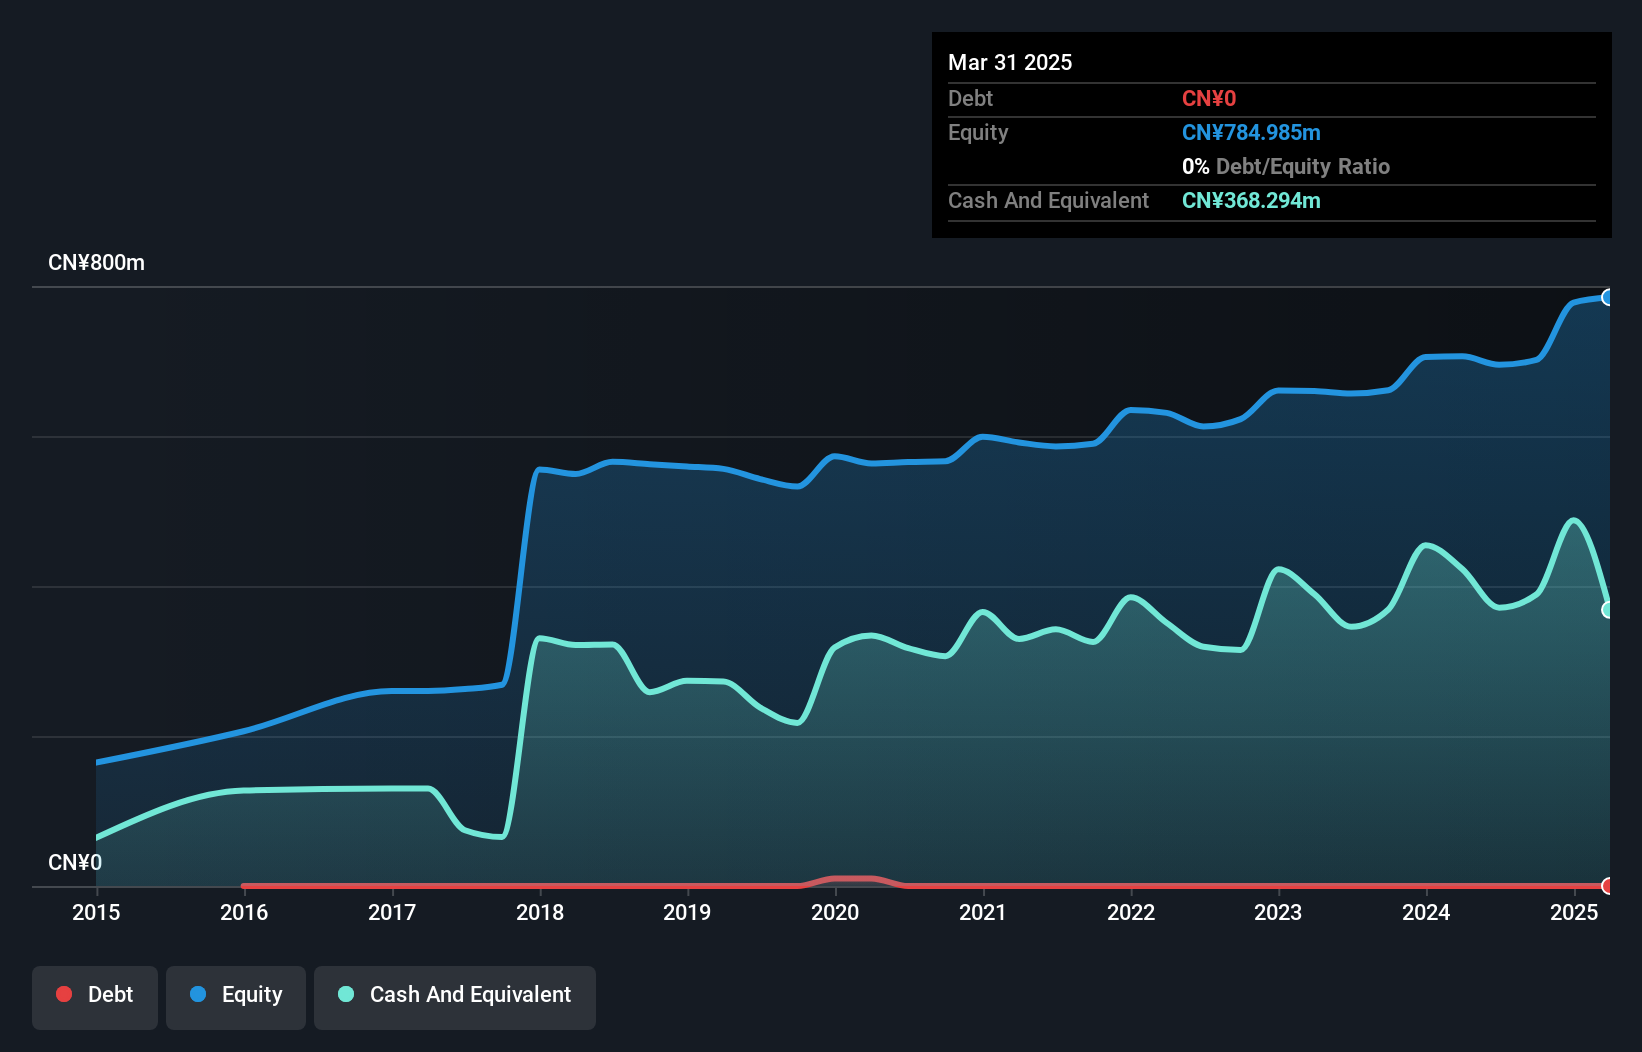Click the CN¥784.985m equity value
Screen dimensions: 1642x1052
[x=1251, y=133]
